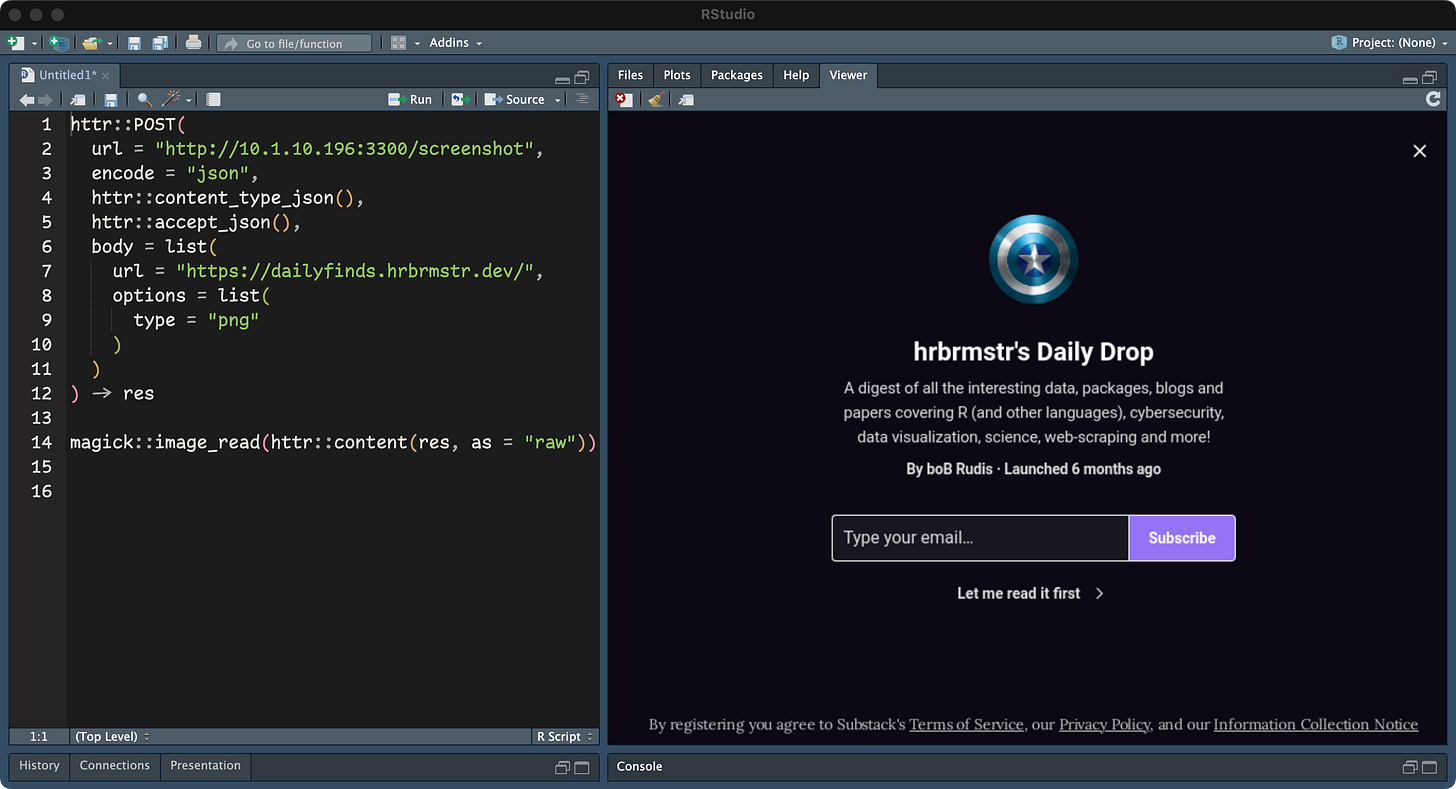Switch to the History tab
The height and width of the screenshot is (789, 1456).
click(39, 766)
